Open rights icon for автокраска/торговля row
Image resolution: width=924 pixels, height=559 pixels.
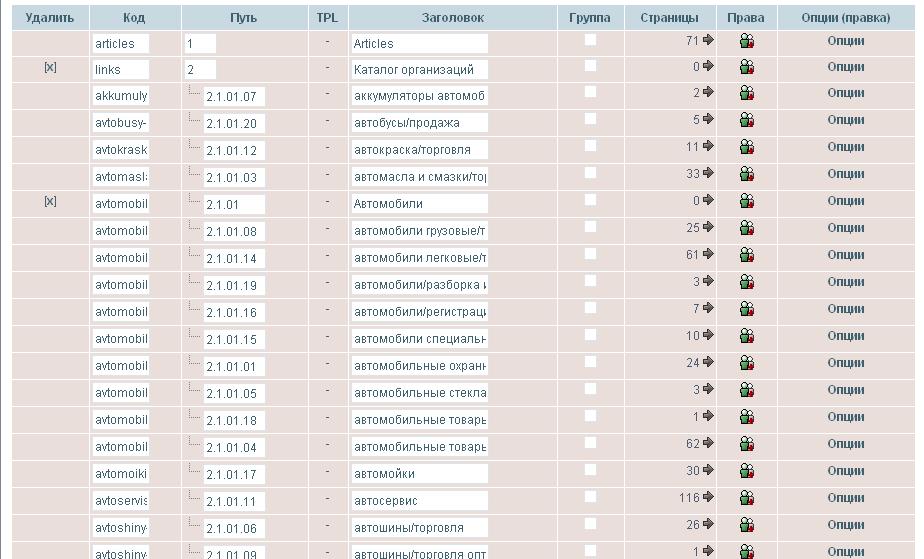click(746, 148)
